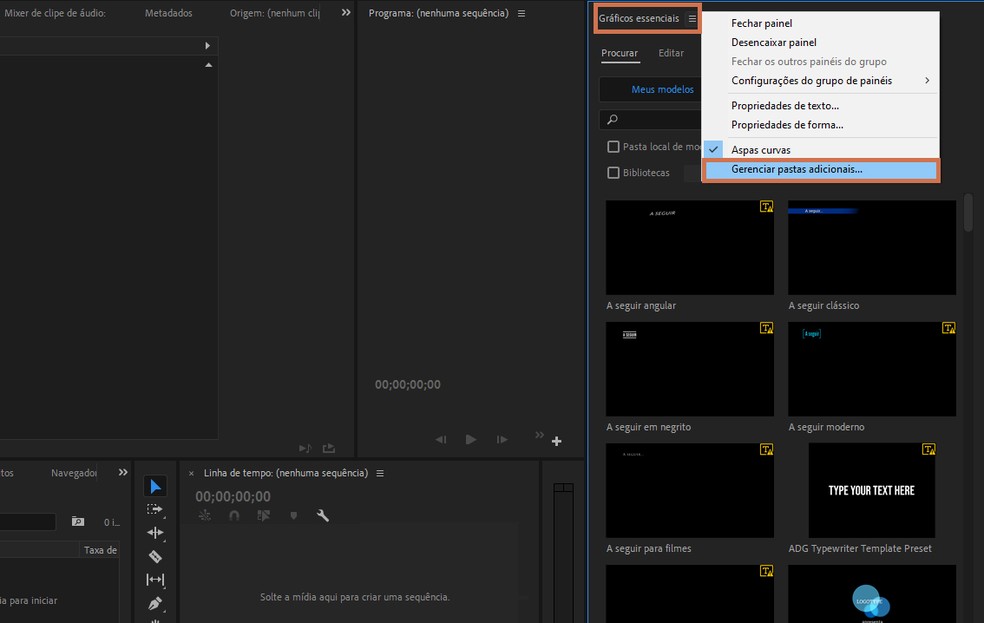Open the A seguir clássico template thumbnail
Screen dimensions: 984x623
871,247
